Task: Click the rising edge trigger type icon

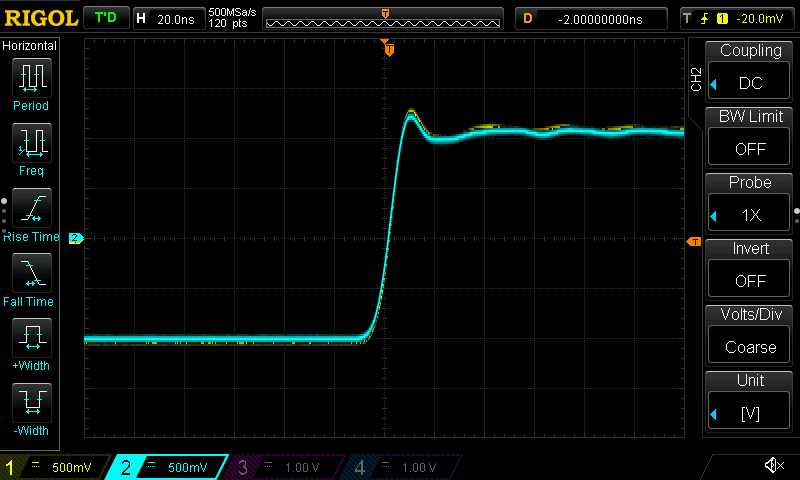Action: [705, 19]
